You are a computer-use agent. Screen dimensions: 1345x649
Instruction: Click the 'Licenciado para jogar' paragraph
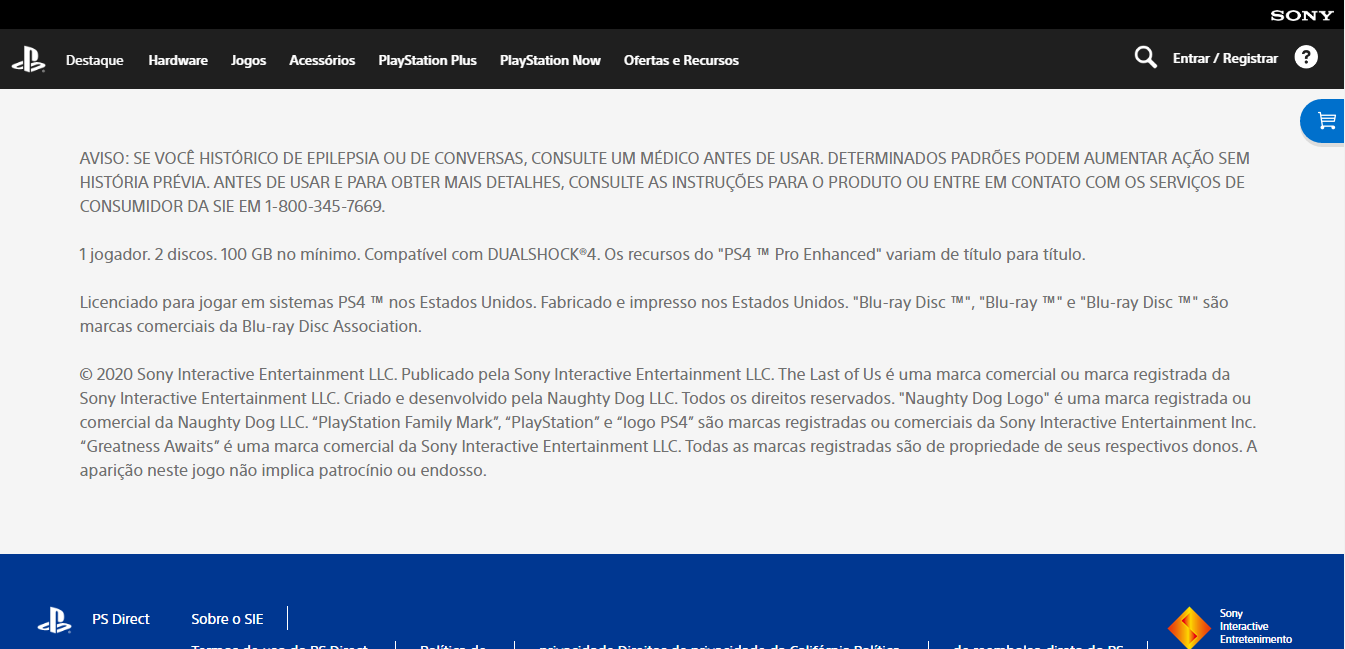pos(654,314)
